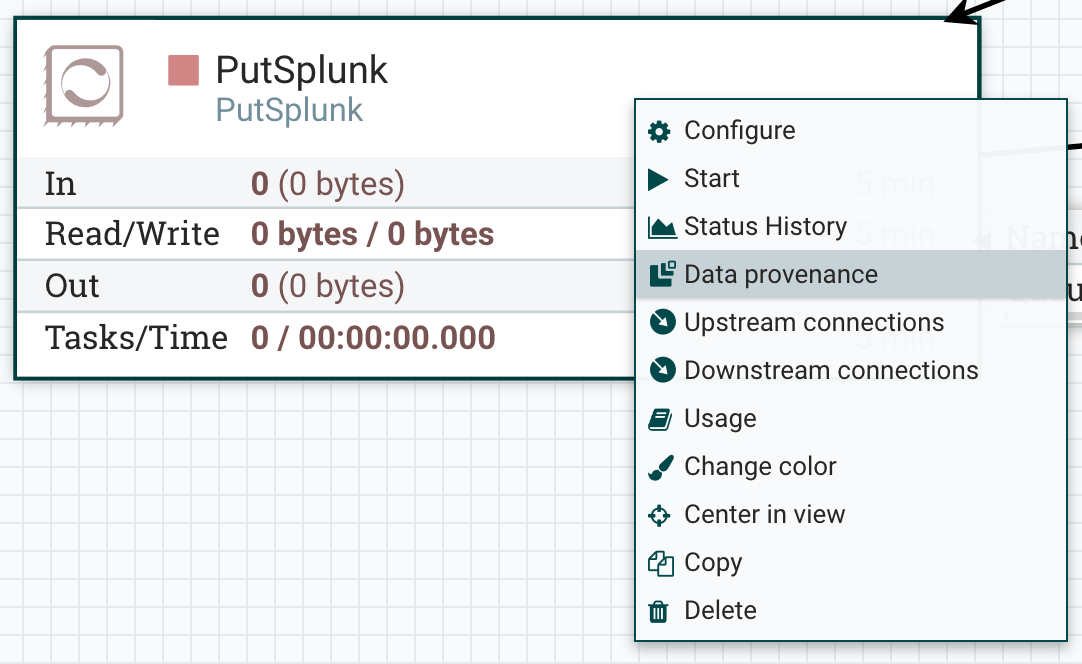Screen dimensions: 1082x664
Task: Click the Data provenance icon
Action: 662,275
